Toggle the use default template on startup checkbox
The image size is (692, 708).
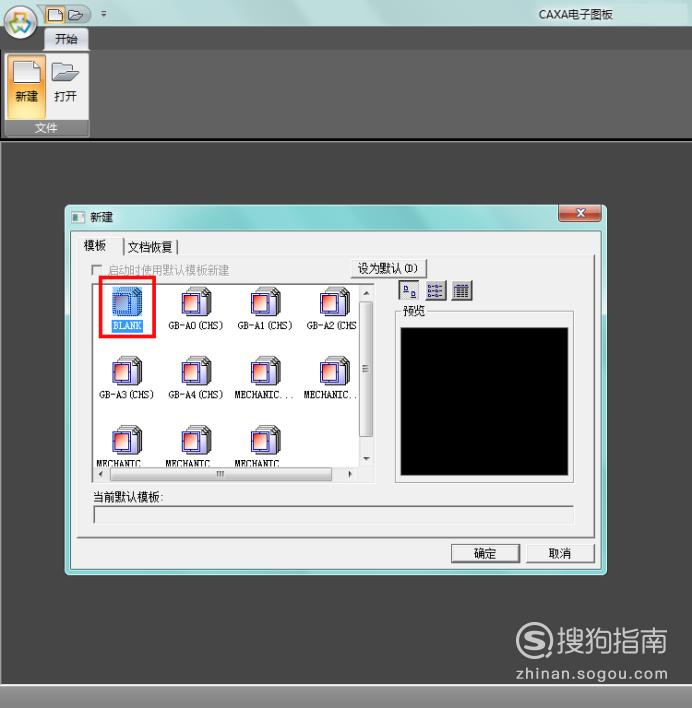tap(96, 270)
